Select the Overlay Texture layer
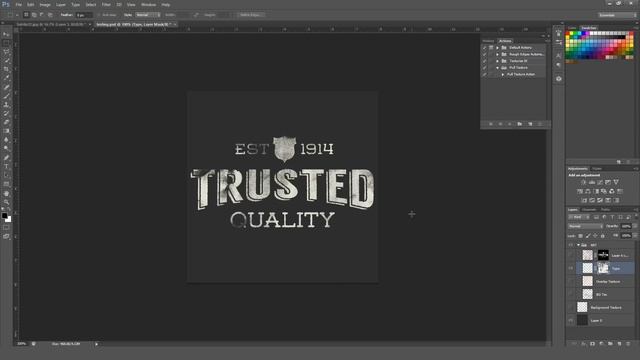 (605, 281)
